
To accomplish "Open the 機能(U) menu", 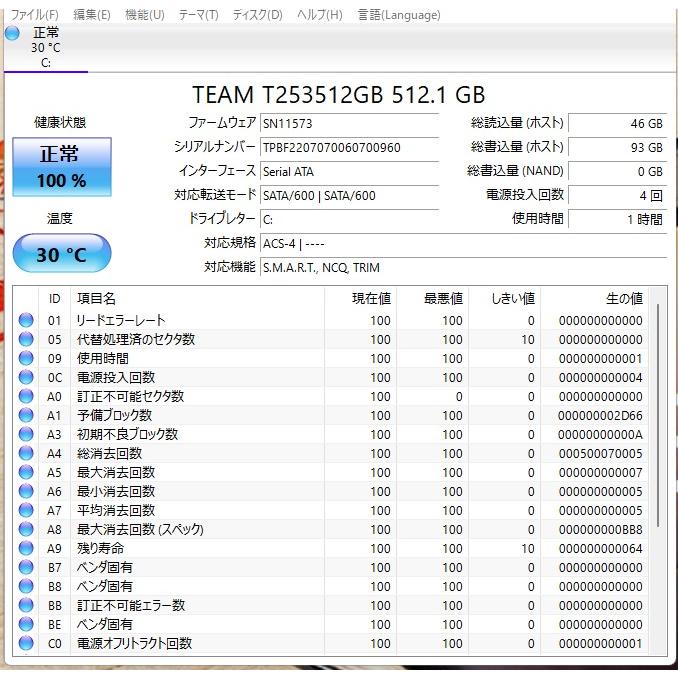I will click(144, 15).
